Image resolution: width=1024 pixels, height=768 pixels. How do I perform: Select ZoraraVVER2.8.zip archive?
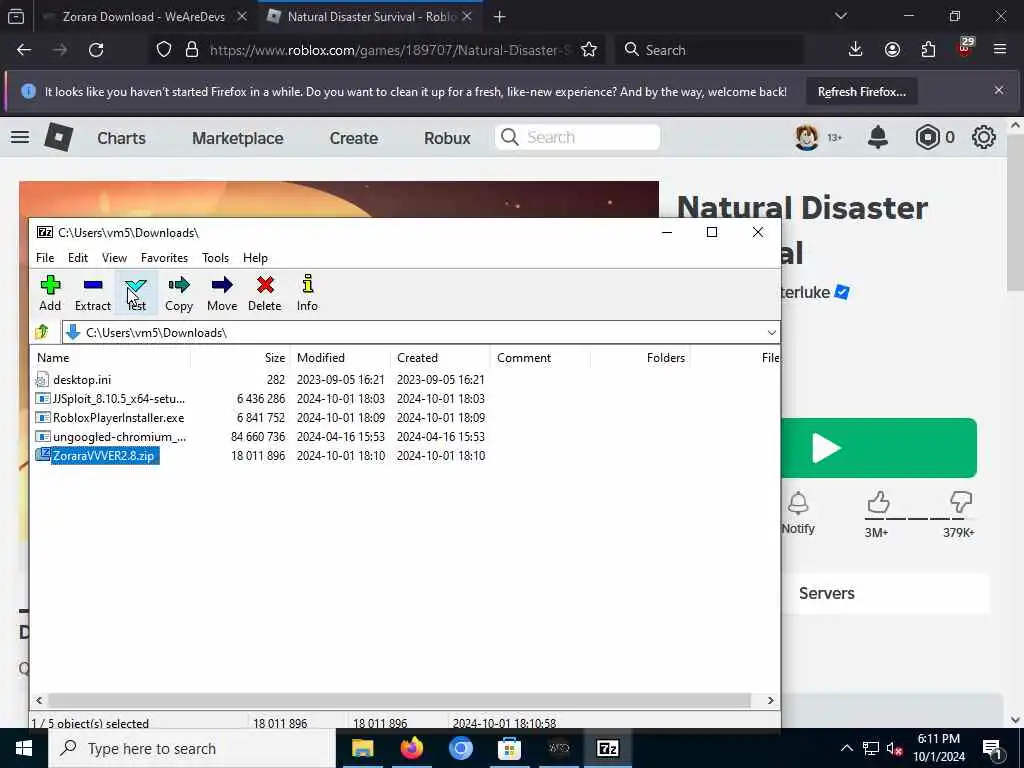point(261,456)
